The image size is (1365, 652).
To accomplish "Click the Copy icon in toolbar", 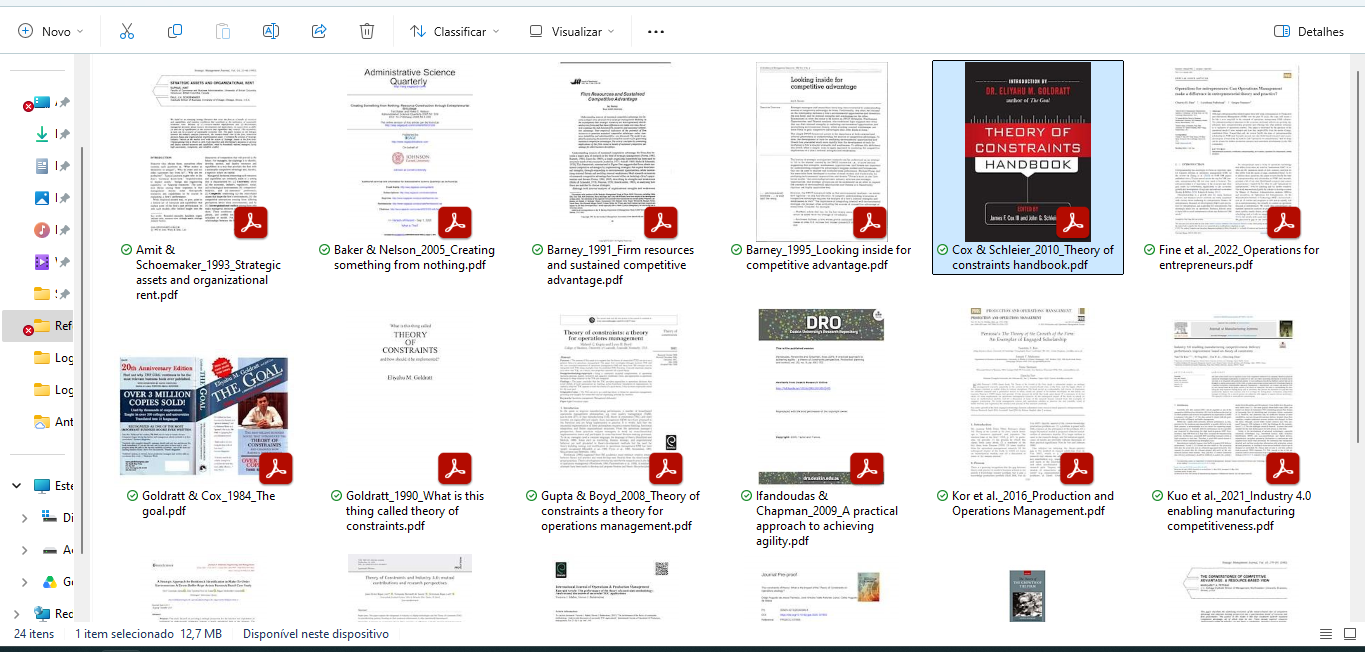I will 175,31.
